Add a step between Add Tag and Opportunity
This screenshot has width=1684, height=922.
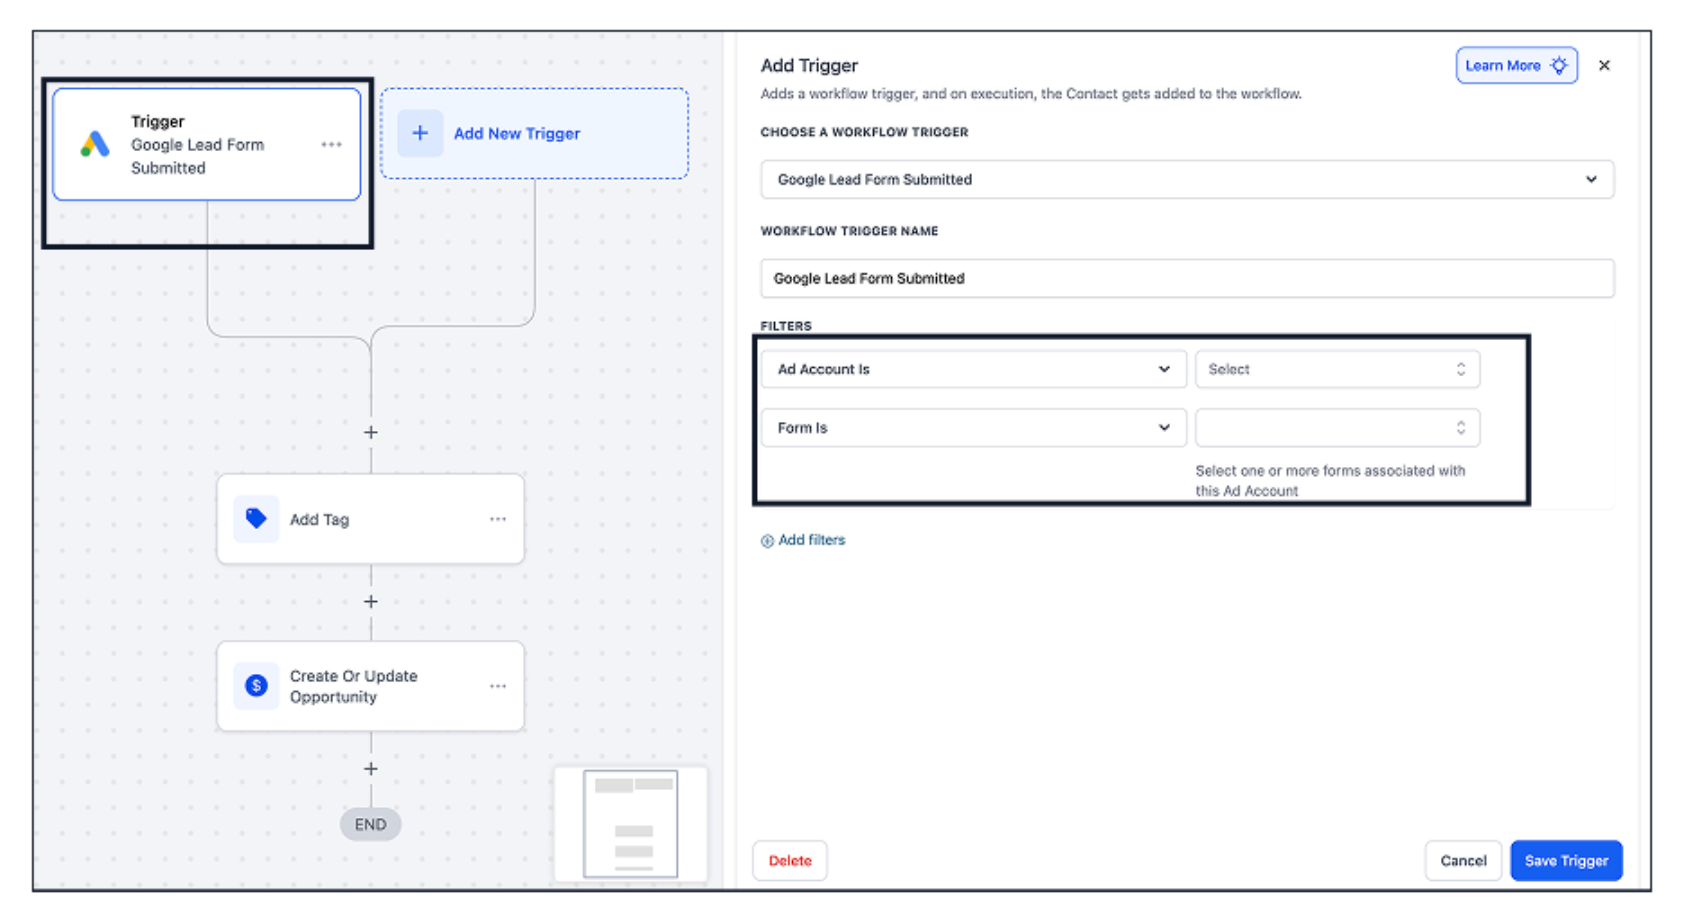click(x=371, y=601)
